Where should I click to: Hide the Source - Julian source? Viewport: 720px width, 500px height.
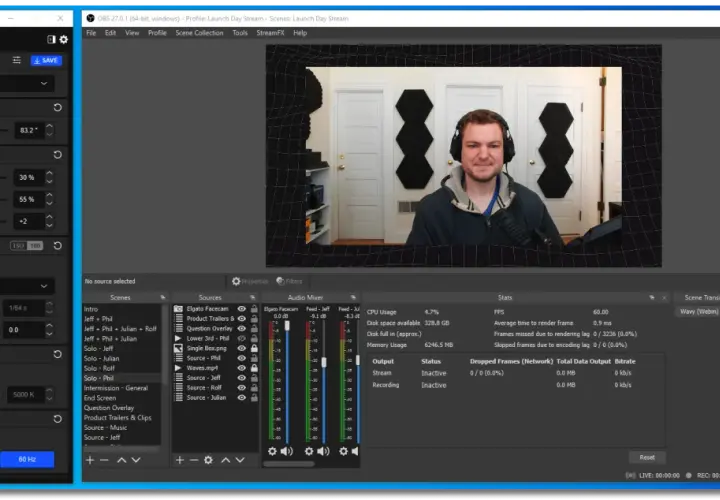[x=242, y=398]
